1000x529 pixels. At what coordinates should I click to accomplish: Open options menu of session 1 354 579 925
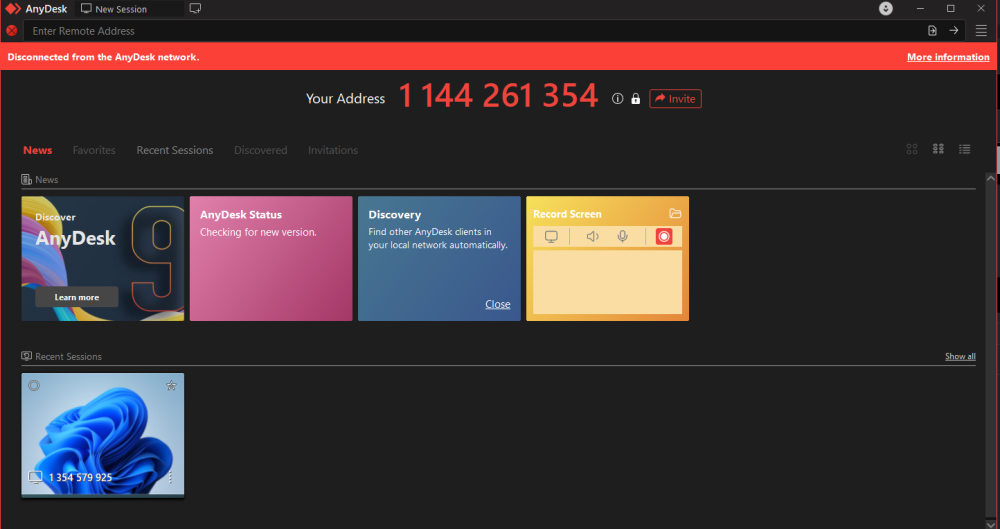[170, 477]
